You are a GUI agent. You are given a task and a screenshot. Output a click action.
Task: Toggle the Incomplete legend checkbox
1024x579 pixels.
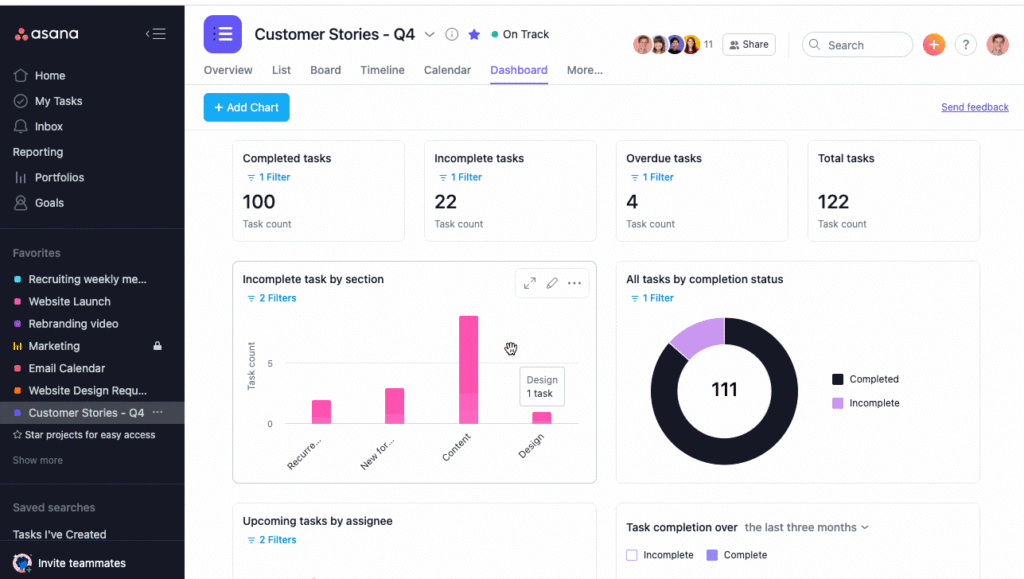633,554
